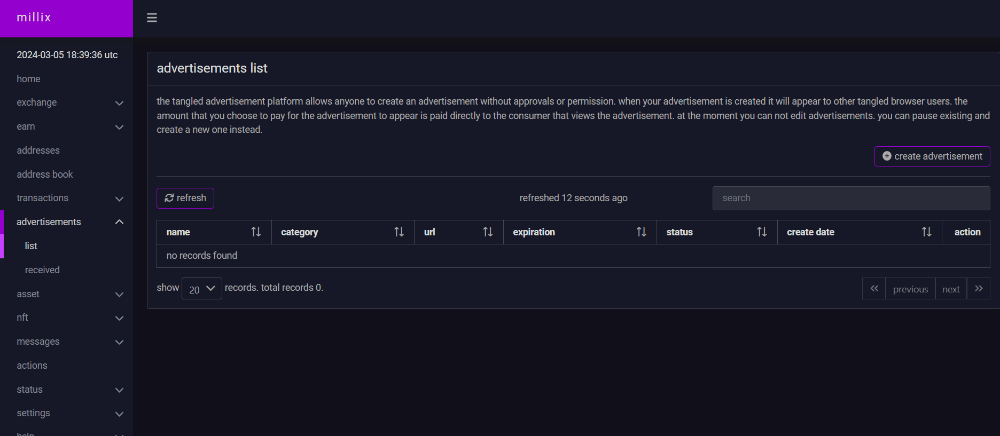This screenshot has width=1000, height=436.
Task: Sort table by name column arrows
Action: point(256,232)
